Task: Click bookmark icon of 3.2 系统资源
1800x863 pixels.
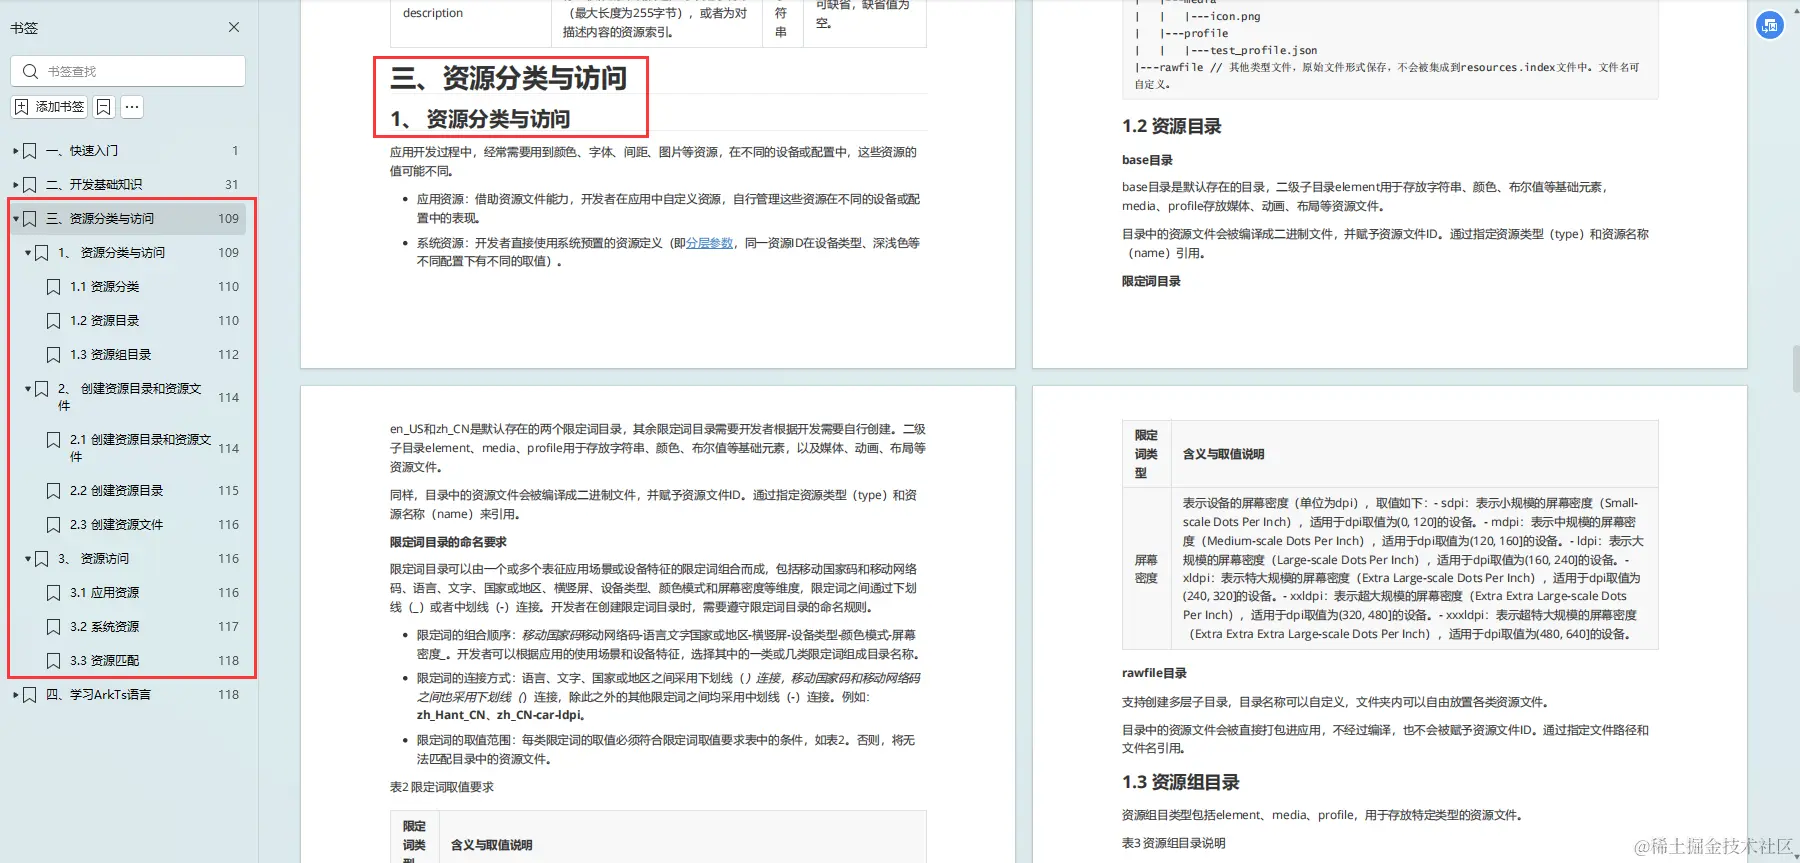Action: pos(54,627)
